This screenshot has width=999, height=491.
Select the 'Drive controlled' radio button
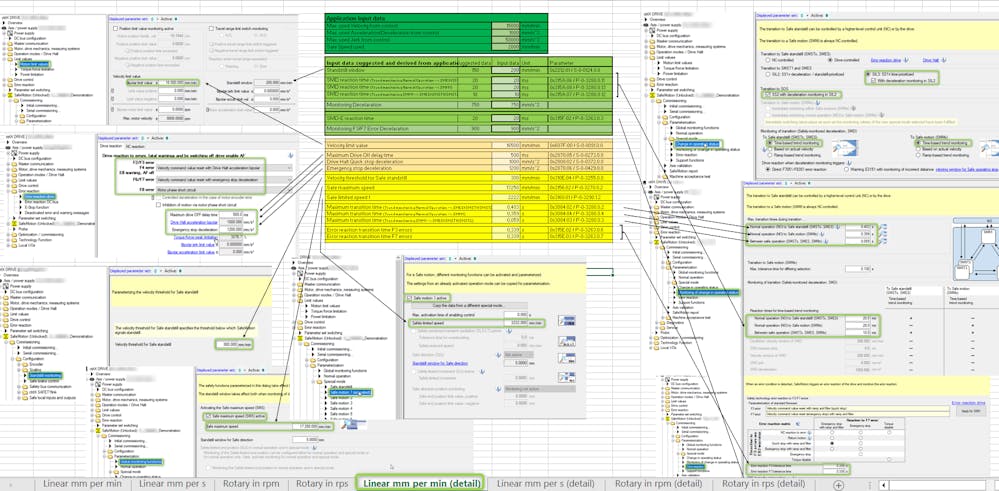(x=830, y=60)
